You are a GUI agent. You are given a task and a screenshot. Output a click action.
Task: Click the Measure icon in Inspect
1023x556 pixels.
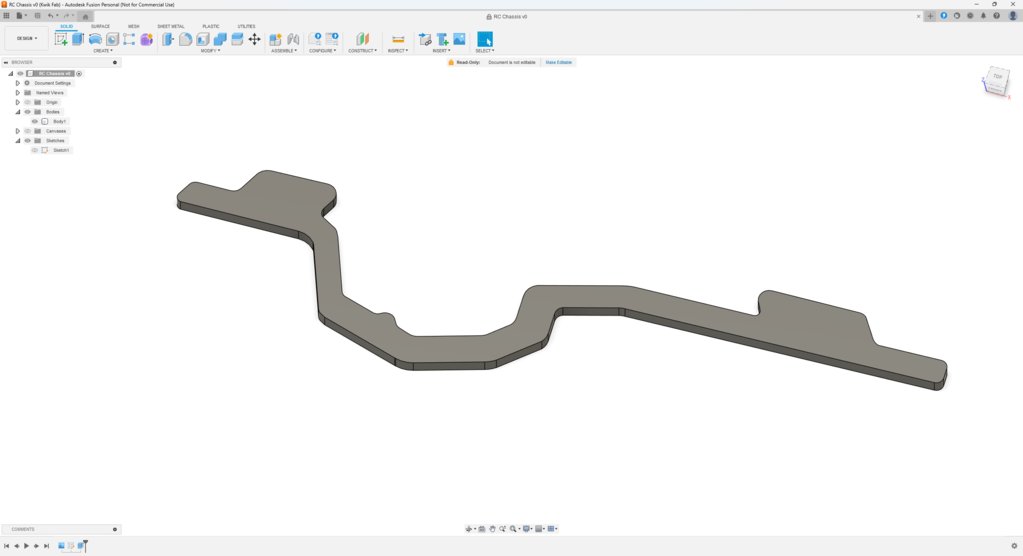point(398,39)
